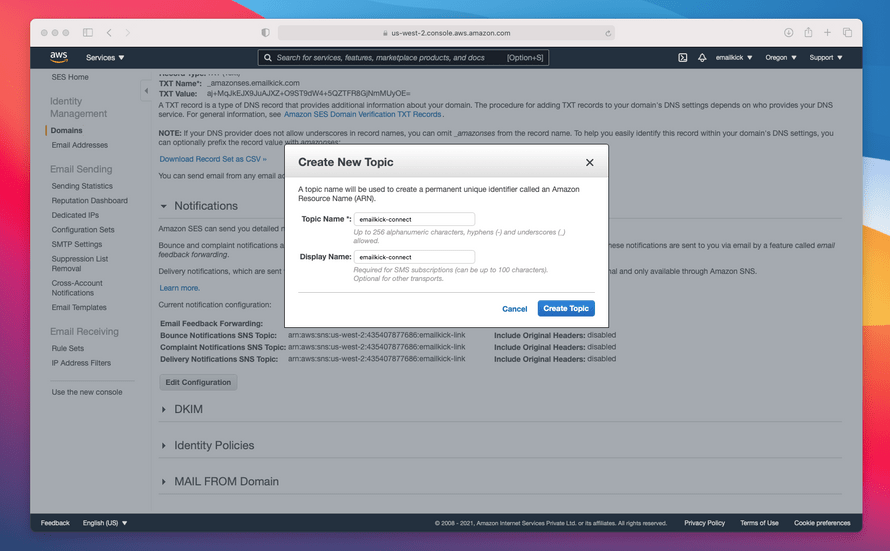Open Cross-Account Notifications in the sidebar

point(77,288)
